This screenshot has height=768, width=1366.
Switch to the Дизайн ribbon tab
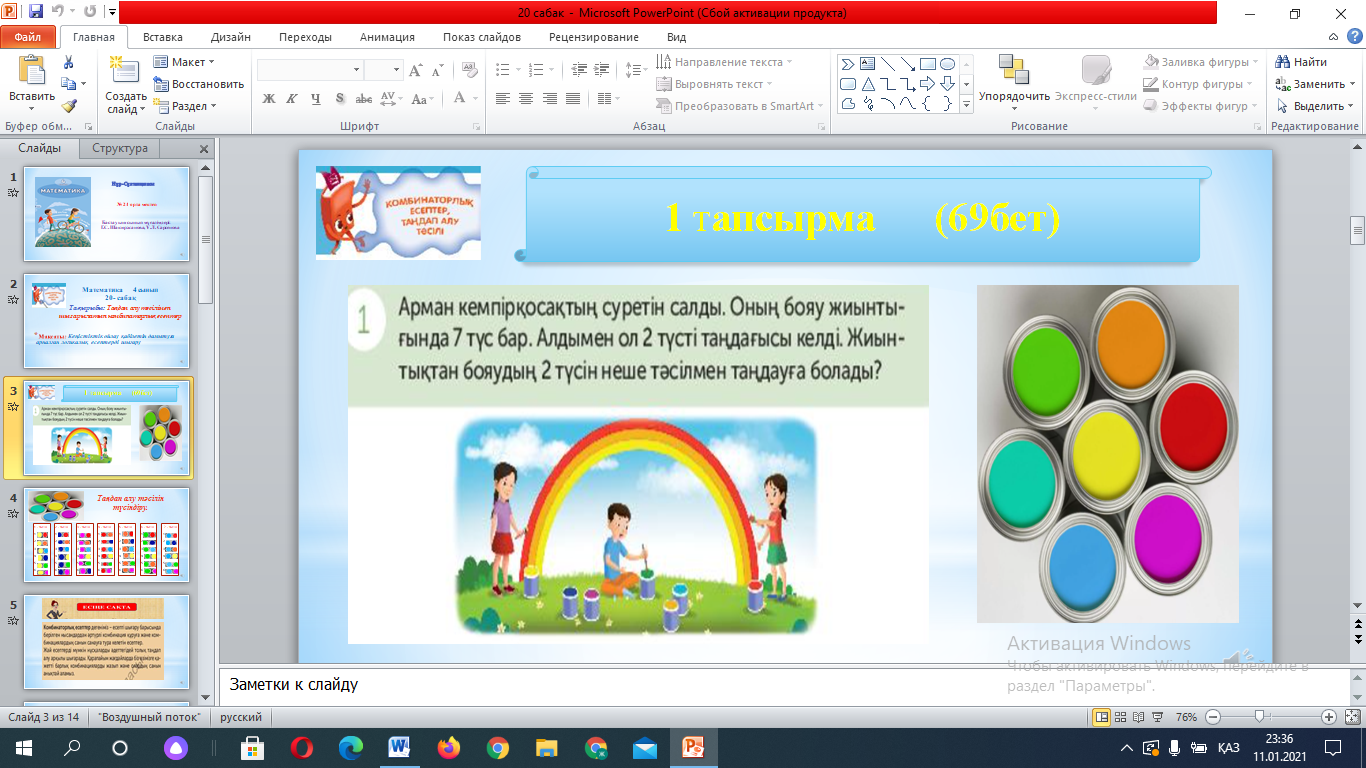point(231,37)
